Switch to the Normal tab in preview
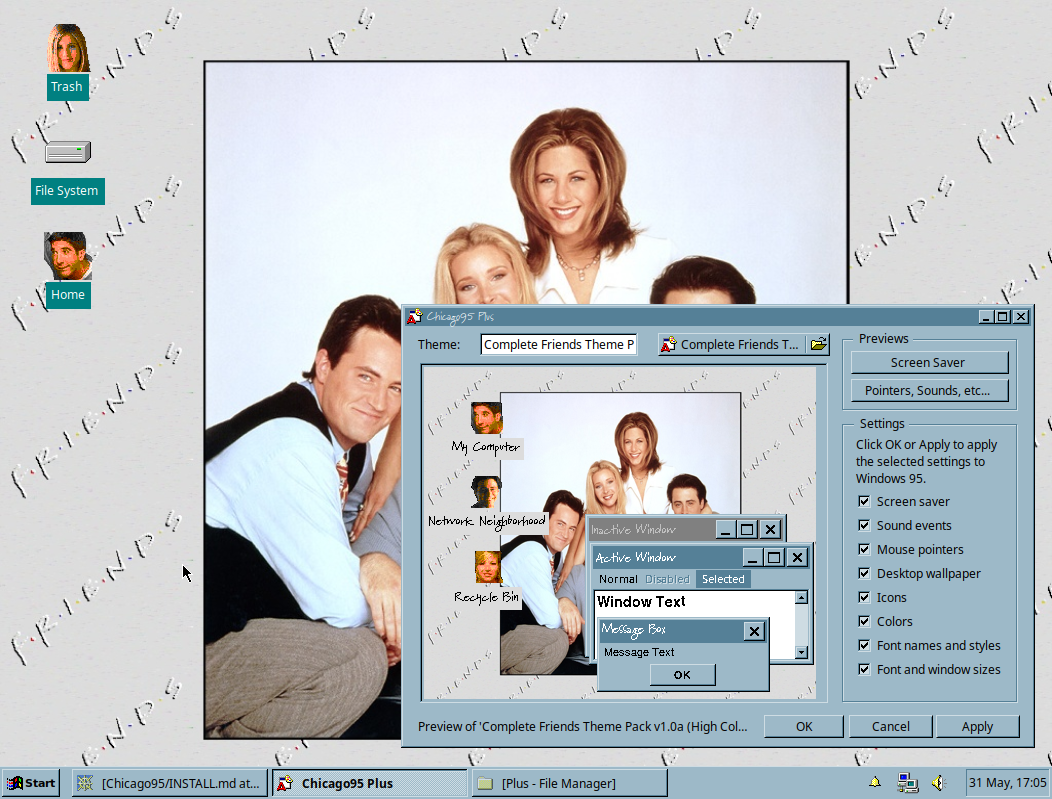 618,578
